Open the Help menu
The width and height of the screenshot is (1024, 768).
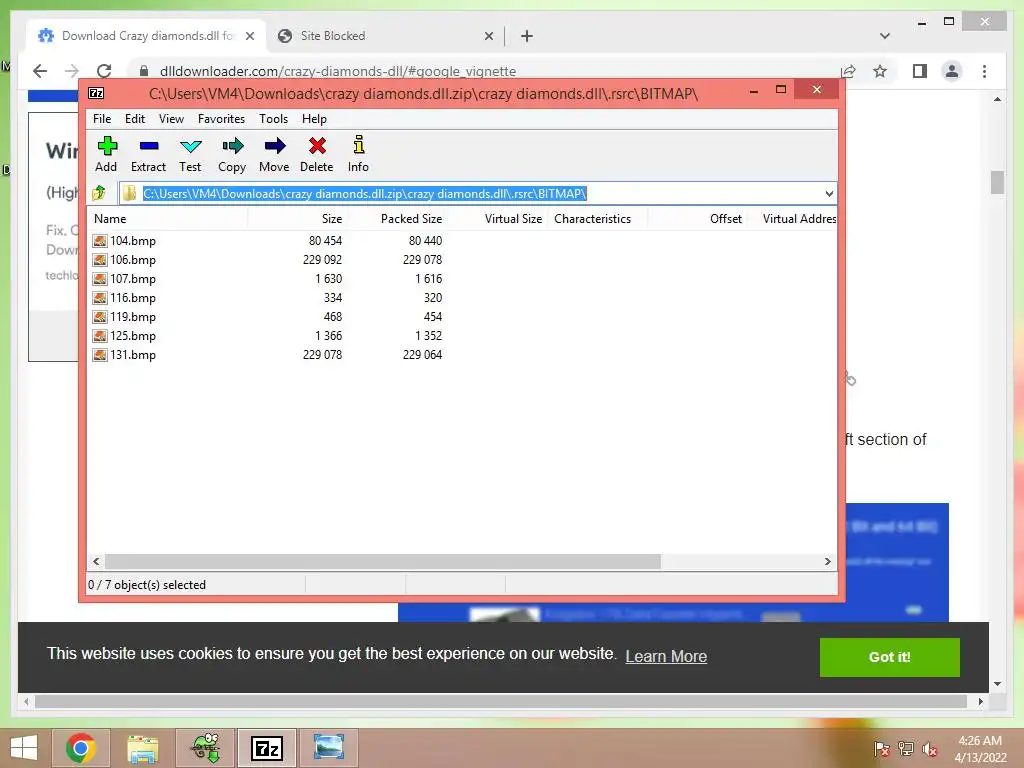coord(314,119)
